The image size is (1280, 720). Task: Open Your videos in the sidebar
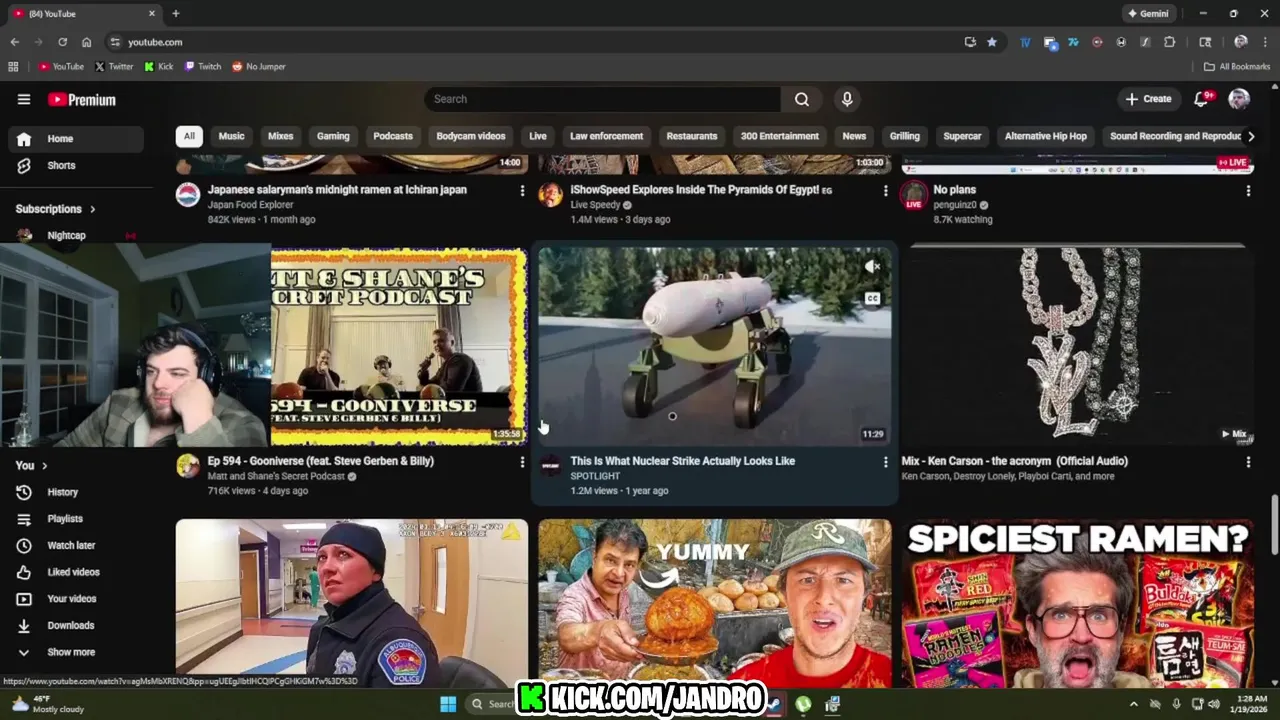click(x=76, y=599)
